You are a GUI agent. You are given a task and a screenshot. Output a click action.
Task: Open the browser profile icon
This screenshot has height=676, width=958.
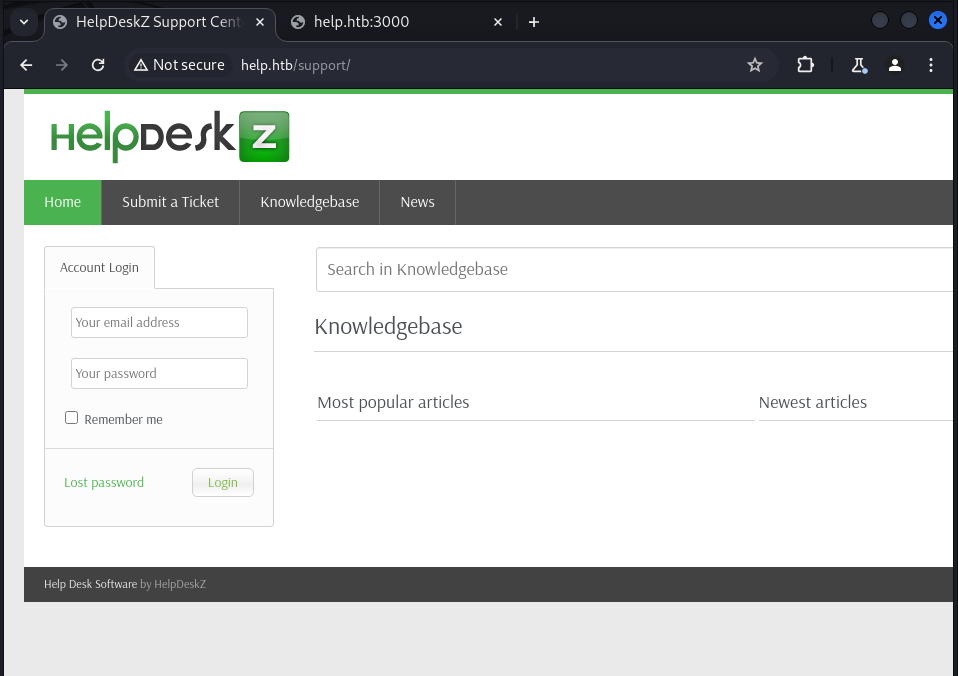pos(894,65)
